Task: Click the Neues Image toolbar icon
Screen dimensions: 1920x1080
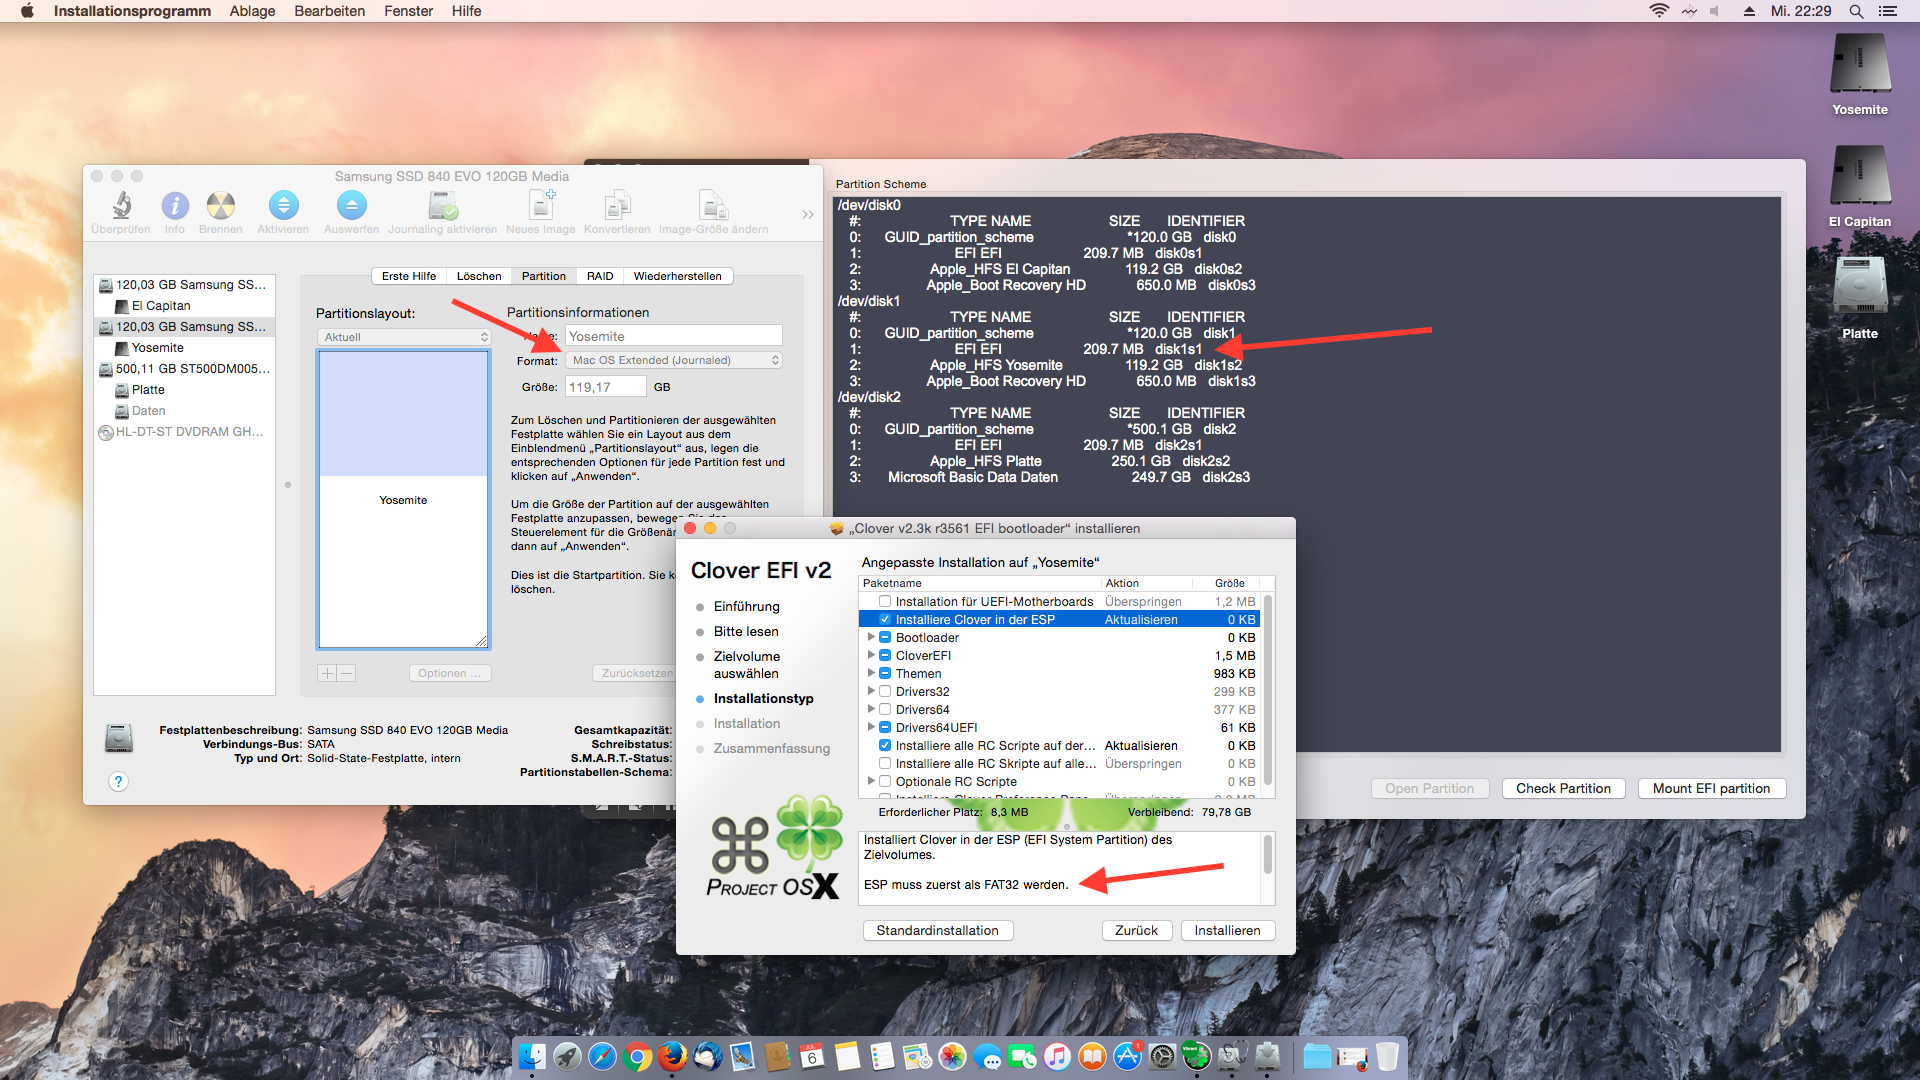Action: click(x=541, y=206)
